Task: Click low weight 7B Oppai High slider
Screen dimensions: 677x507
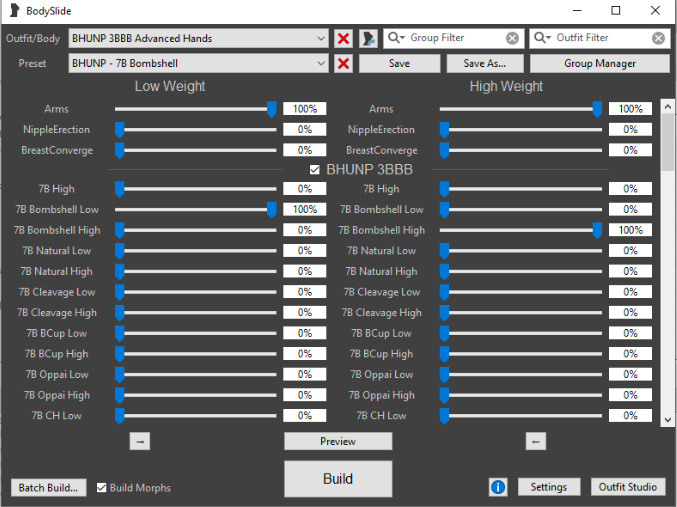Action: coord(196,395)
